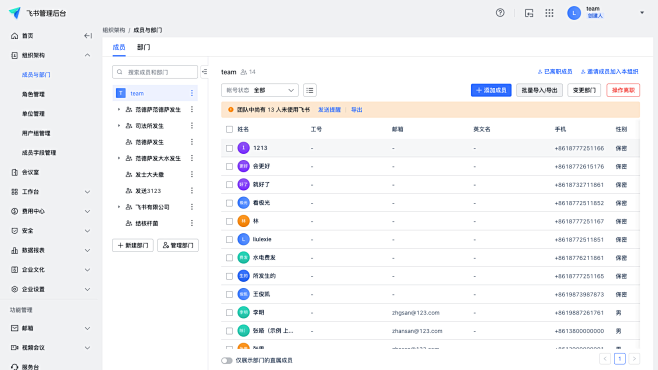Click the orange avatar for member 林
The image size is (658, 370).
coord(243,221)
